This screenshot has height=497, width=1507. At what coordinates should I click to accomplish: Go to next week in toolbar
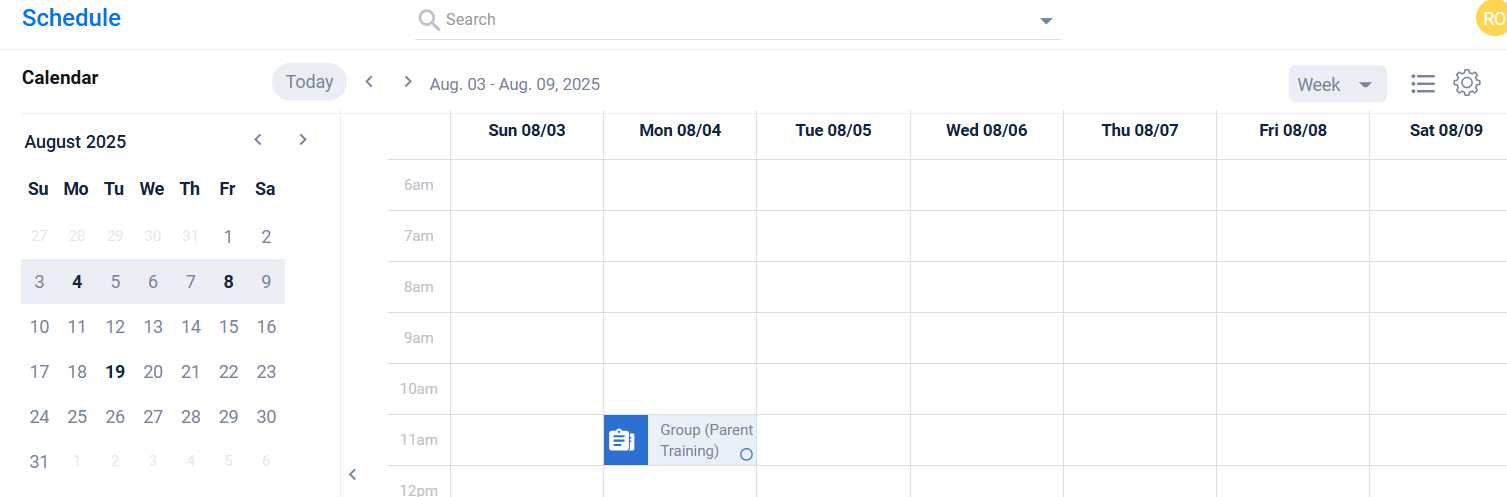pyautogui.click(x=407, y=82)
